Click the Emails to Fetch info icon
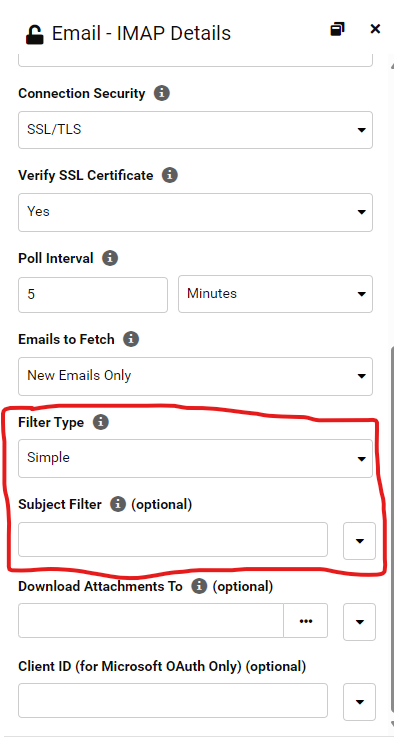394x743 pixels. (131, 339)
